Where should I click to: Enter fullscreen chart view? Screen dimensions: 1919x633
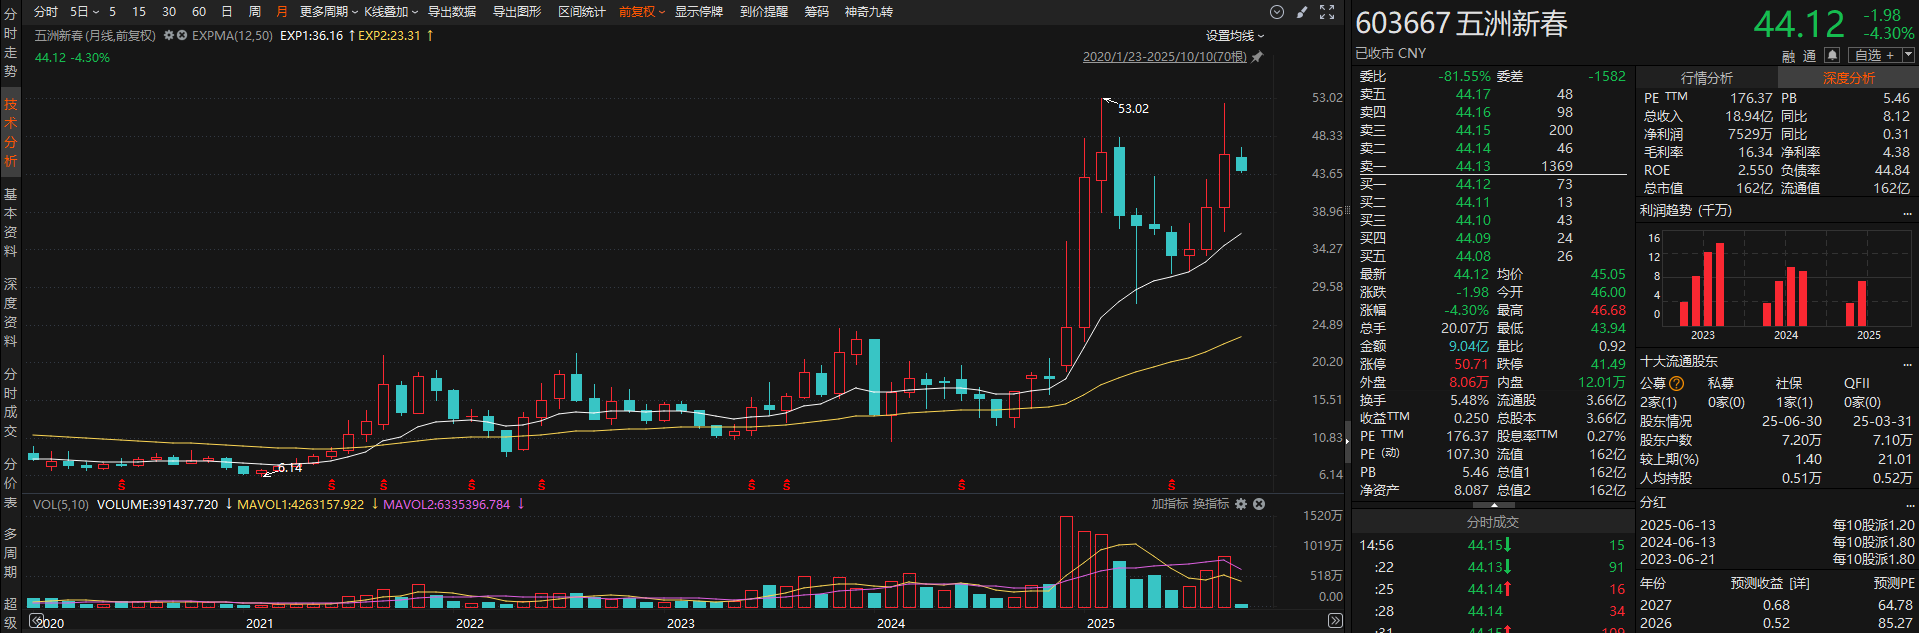point(1327,12)
